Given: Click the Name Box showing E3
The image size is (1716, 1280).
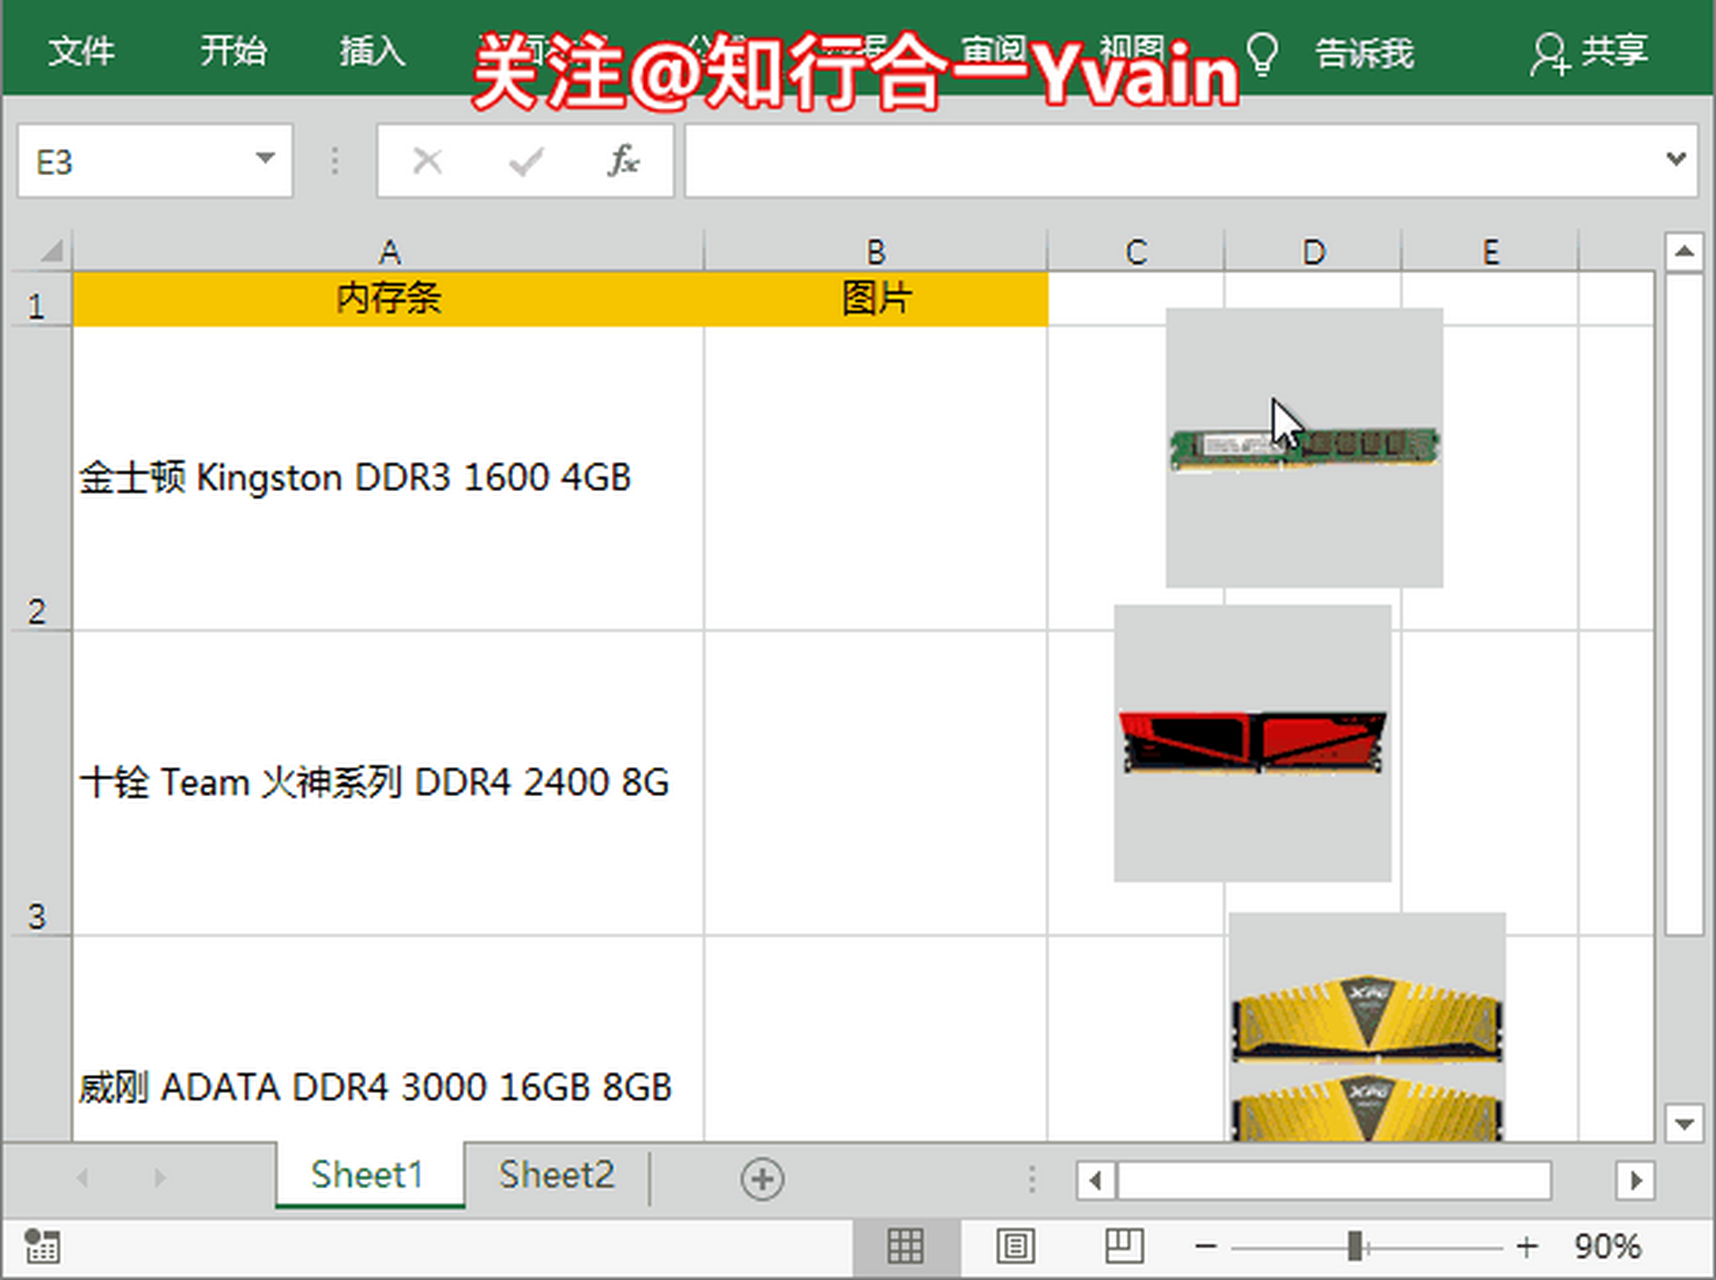Looking at the screenshot, I should pyautogui.click(x=135, y=160).
